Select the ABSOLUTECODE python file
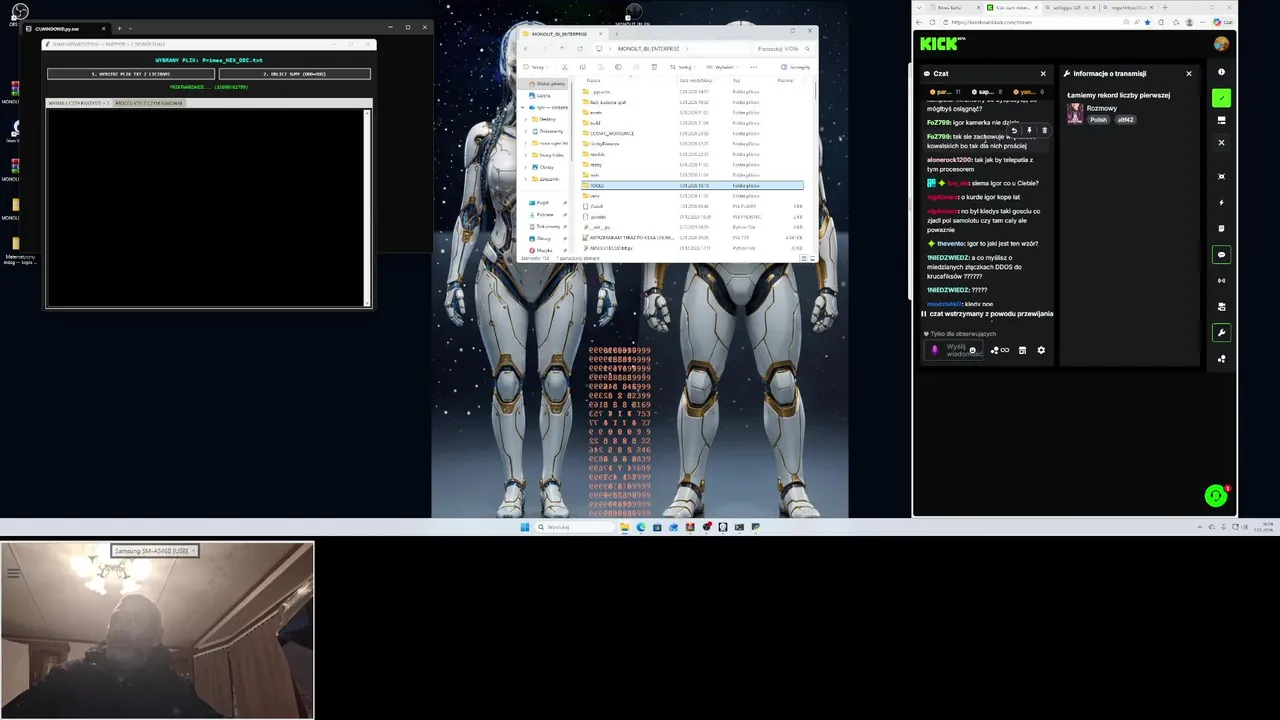 [692, 248]
